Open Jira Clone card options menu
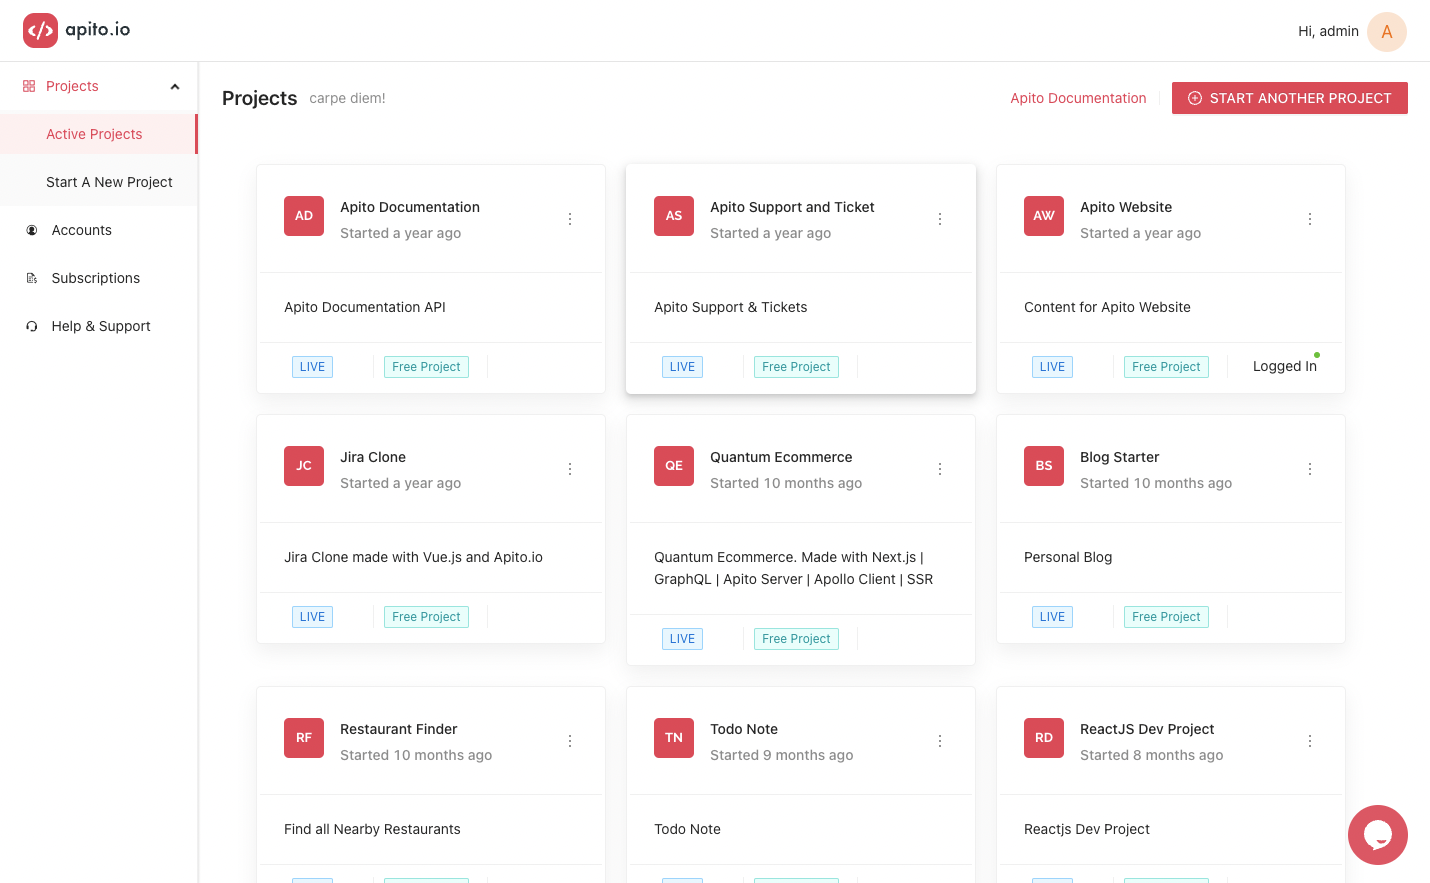1430x883 pixels. coord(570,469)
